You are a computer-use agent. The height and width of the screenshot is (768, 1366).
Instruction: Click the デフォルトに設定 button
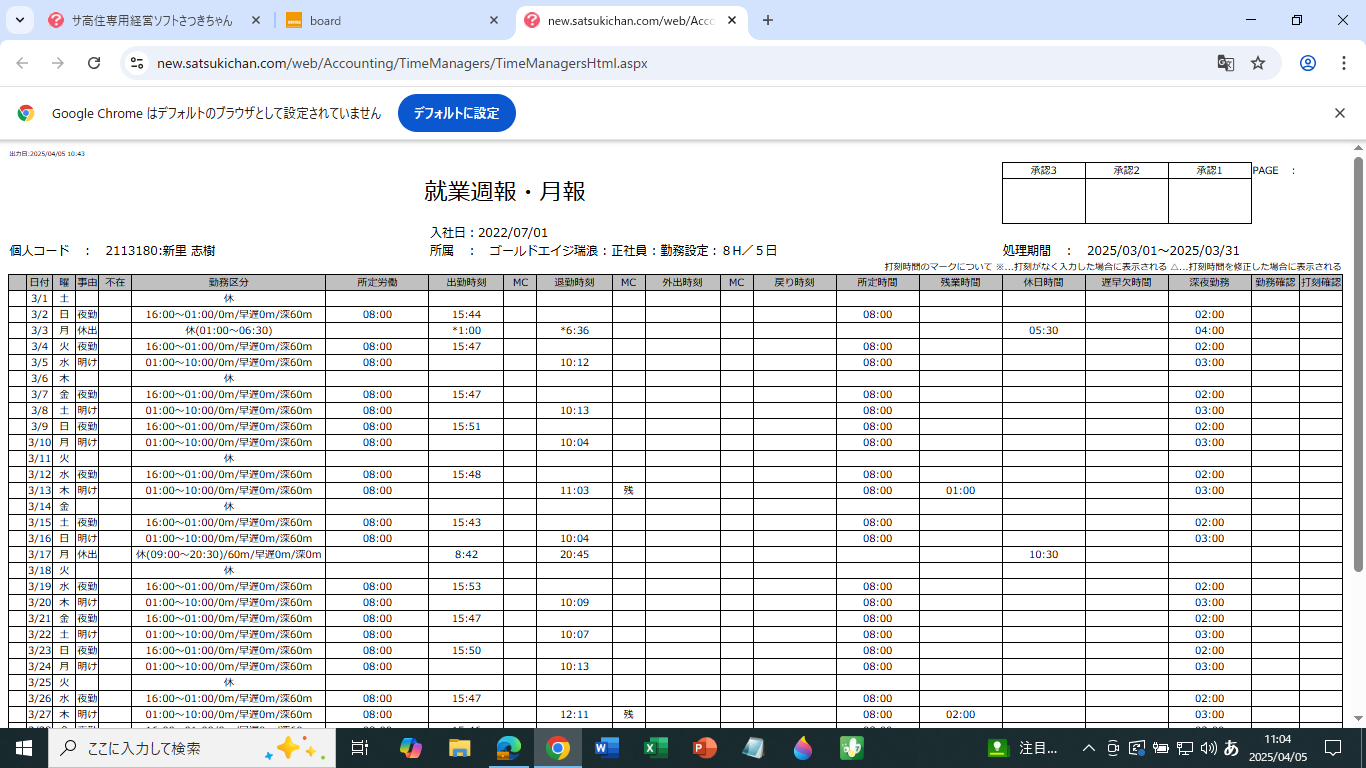pos(456,113)
